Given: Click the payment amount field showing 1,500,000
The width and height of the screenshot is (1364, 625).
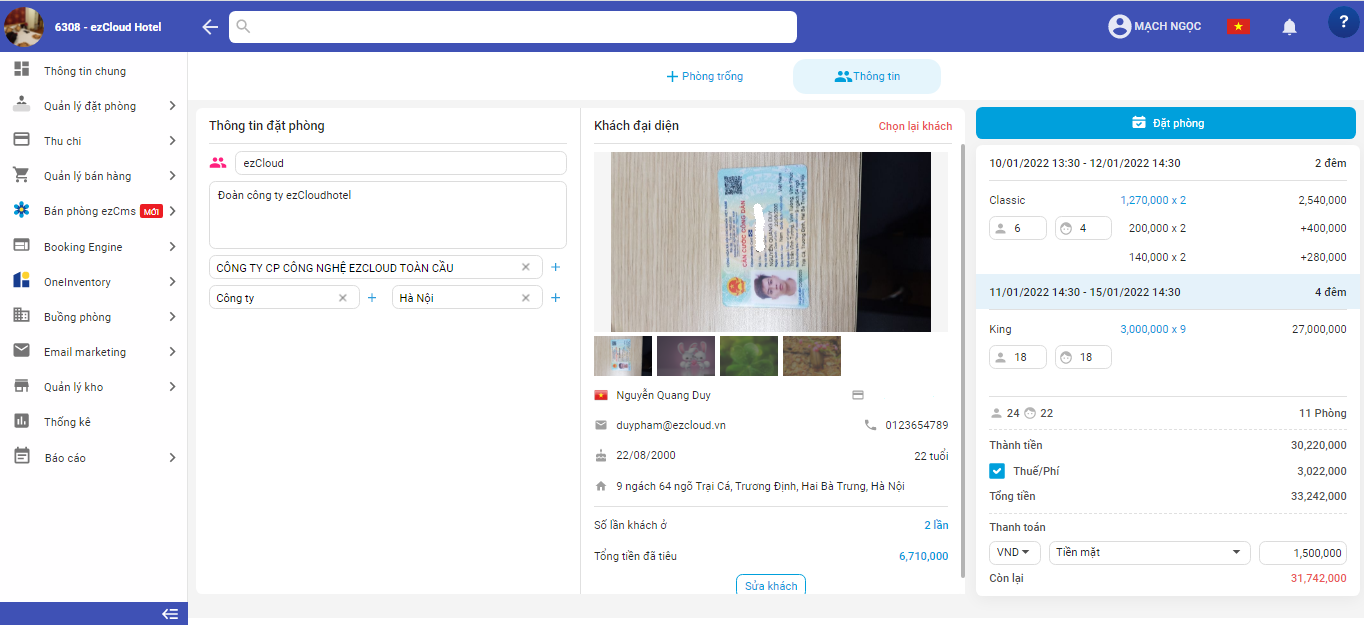Looking at the screenshot, I should point(1302,553).
